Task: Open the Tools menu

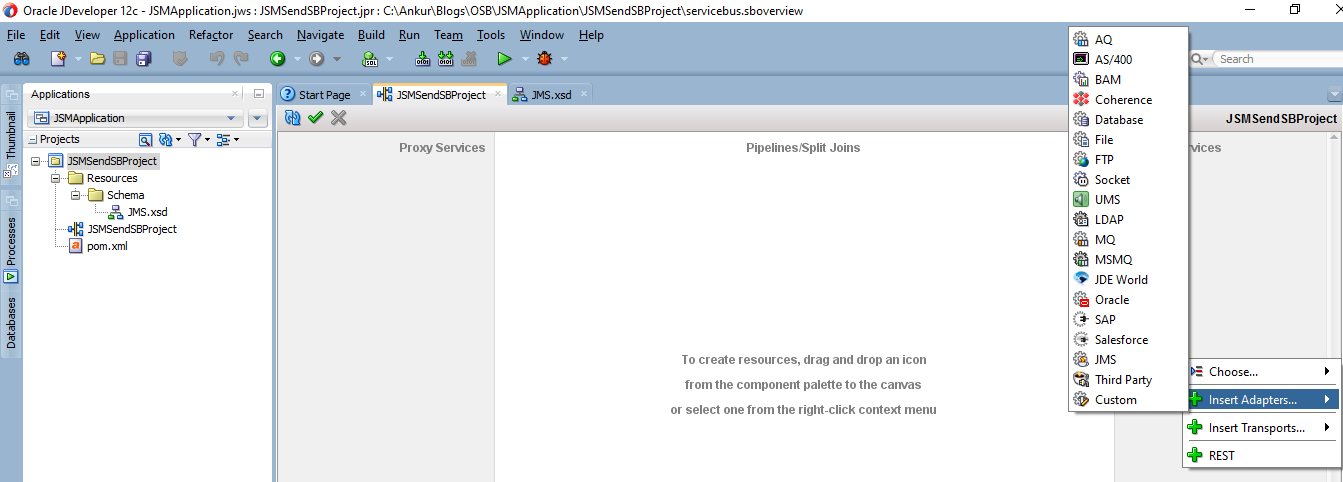Action: (x=491, y=35)
